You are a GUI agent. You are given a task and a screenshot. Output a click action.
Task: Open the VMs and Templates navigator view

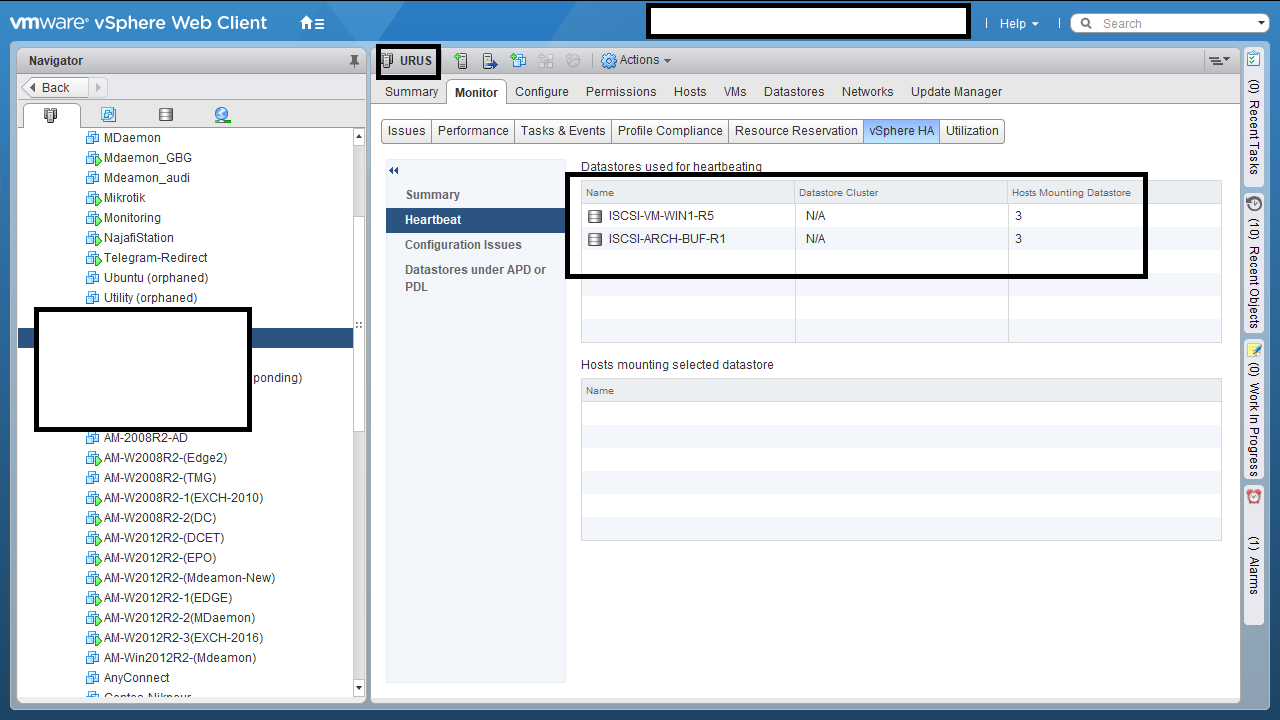coord(109,115)
